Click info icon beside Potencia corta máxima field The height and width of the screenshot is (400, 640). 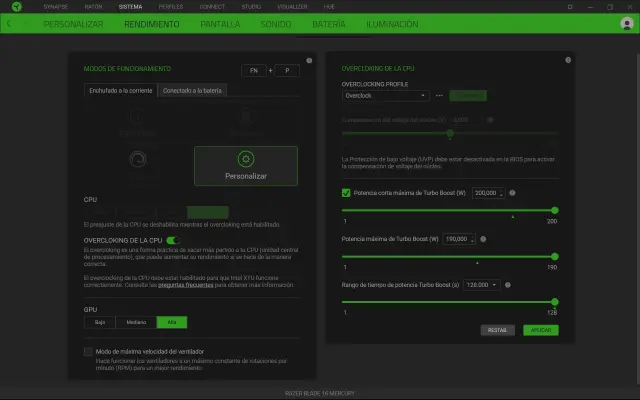click(512, 192)
